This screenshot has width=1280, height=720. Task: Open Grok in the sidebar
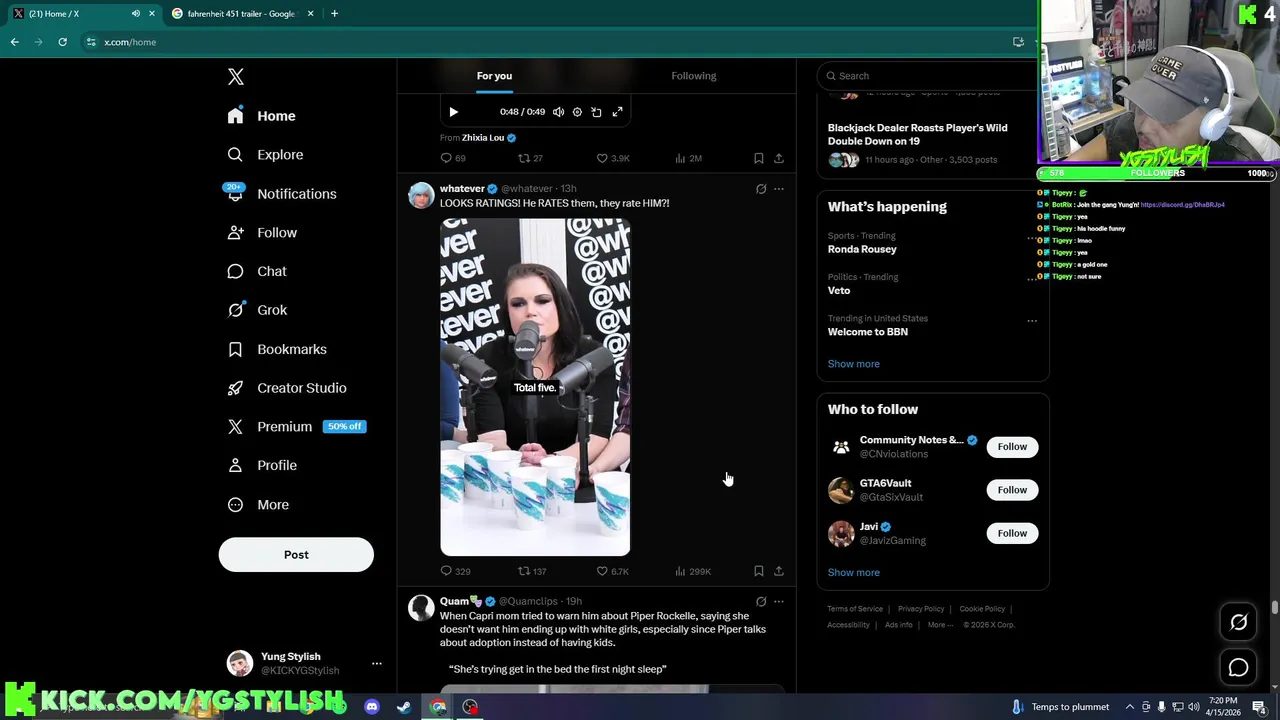(x=257, y=310)
